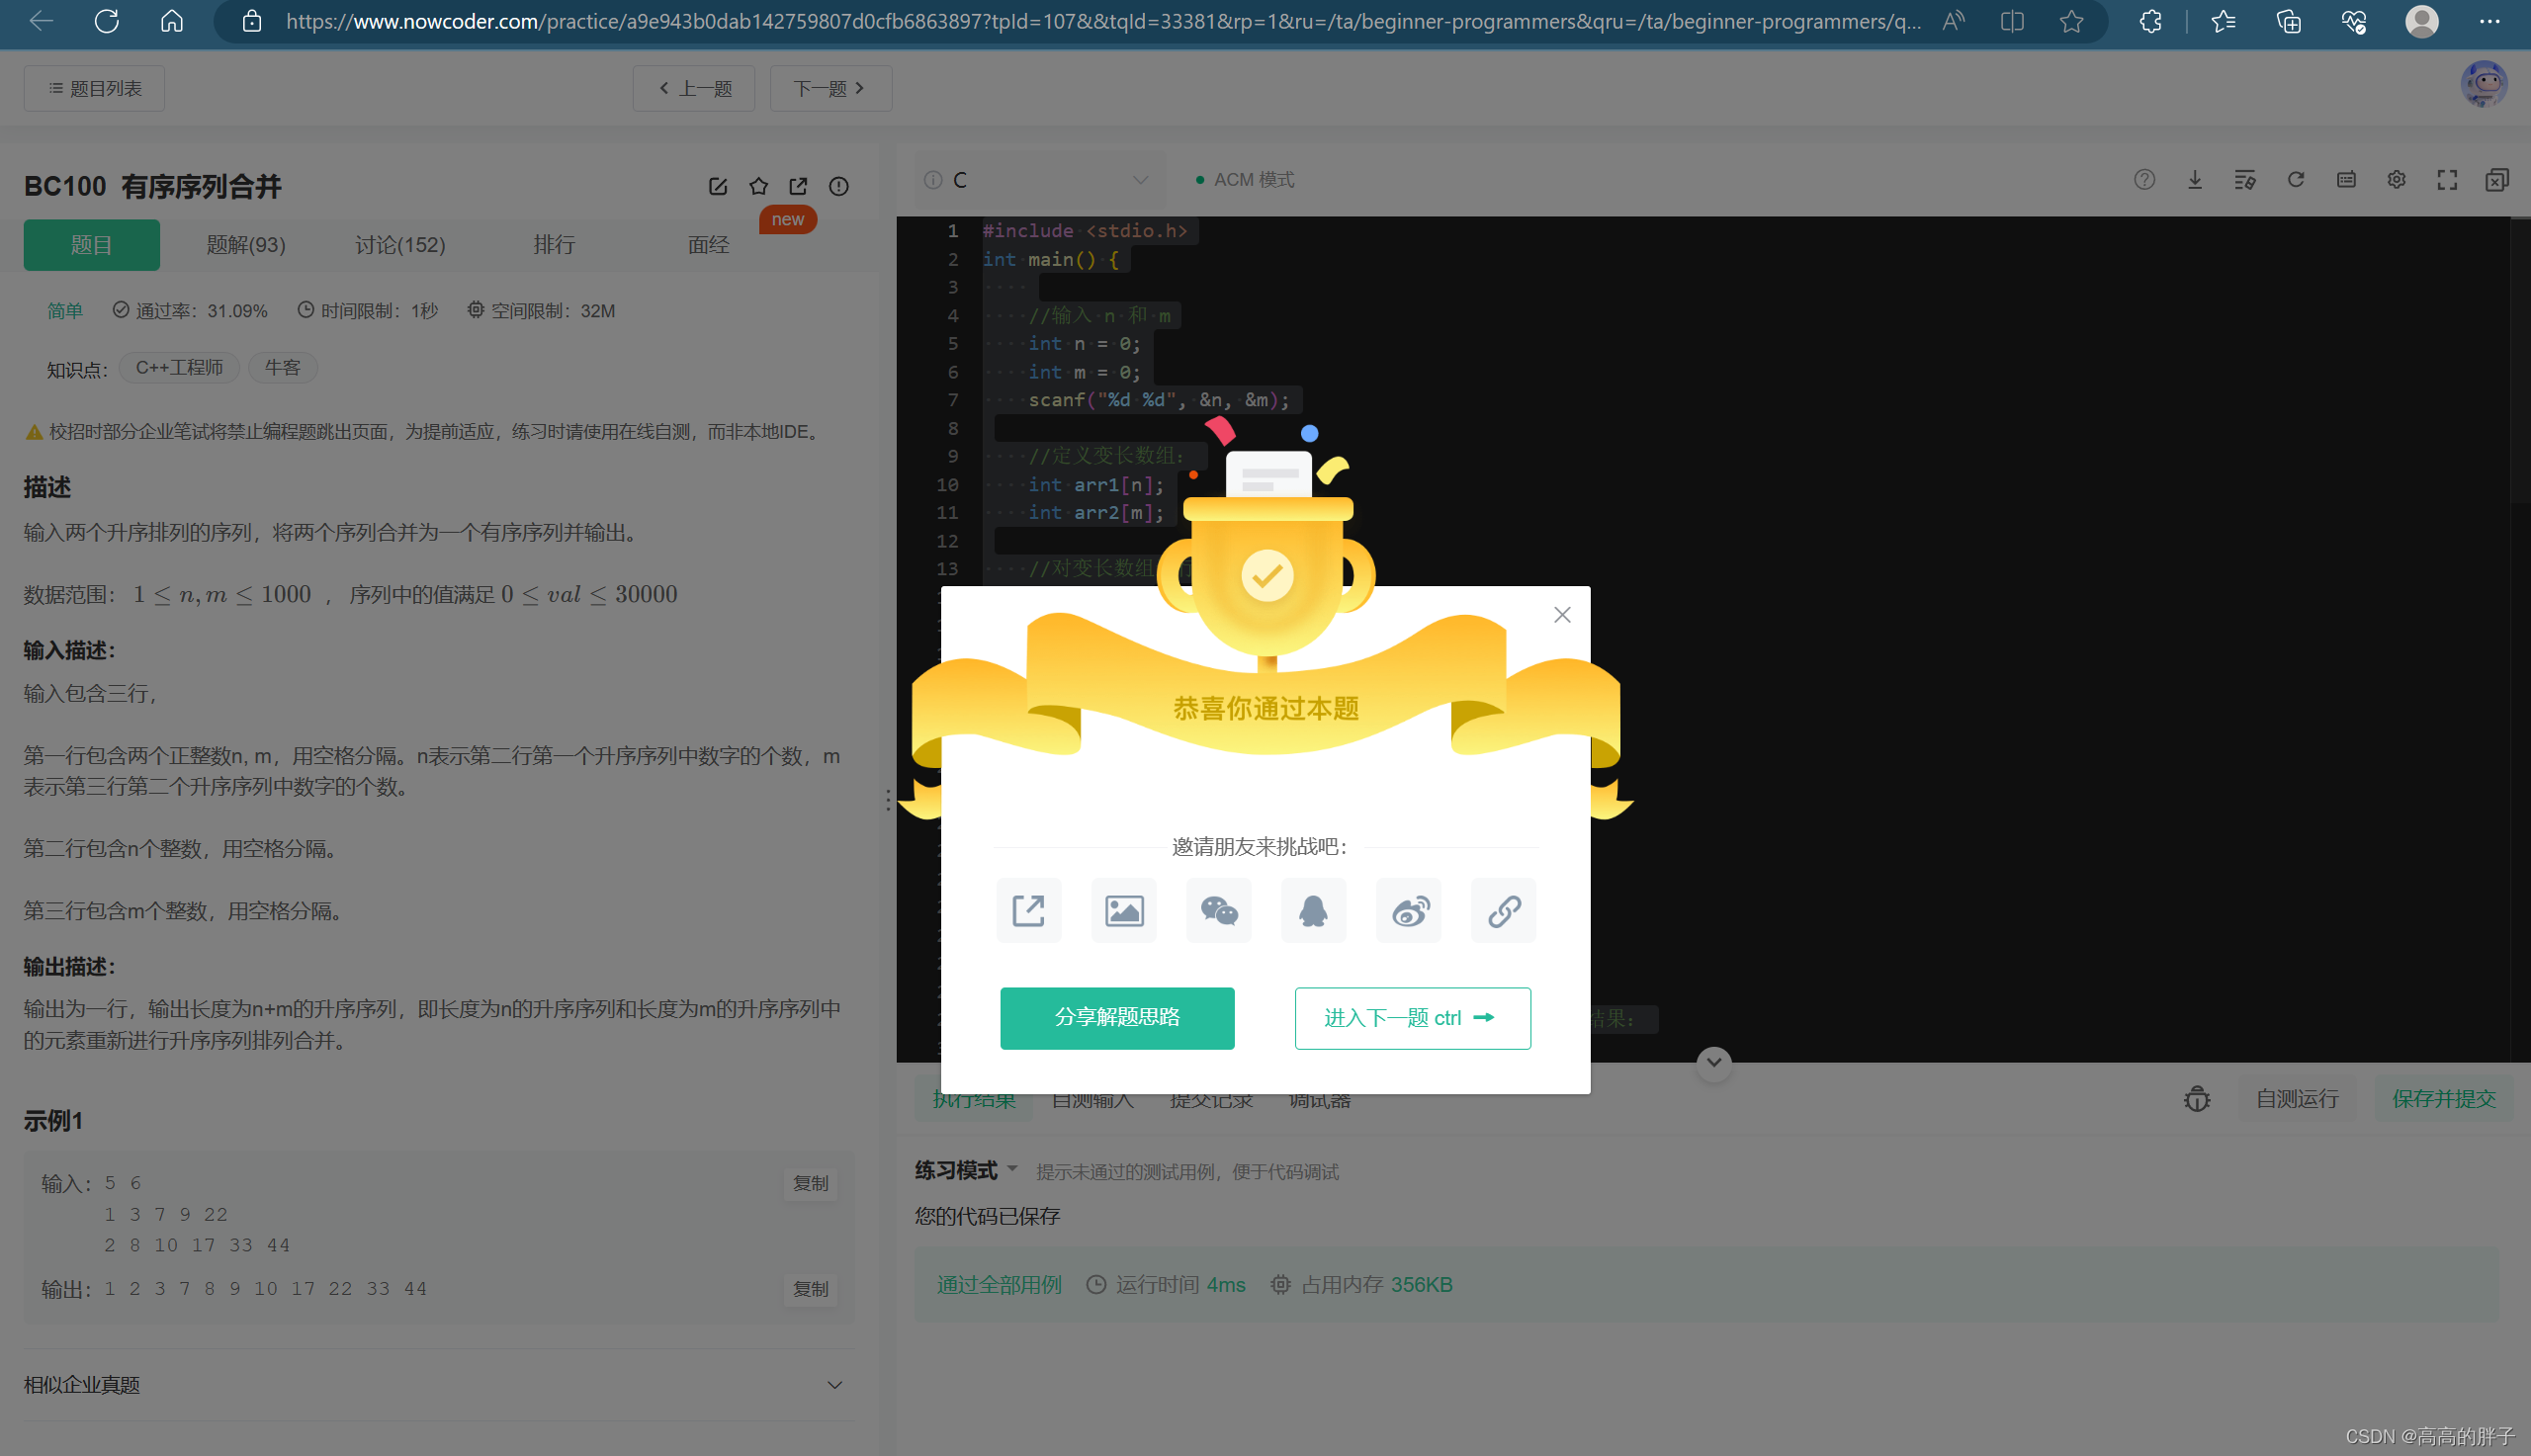Open favorites list icon in toolbar

[x=2223, y=21]
